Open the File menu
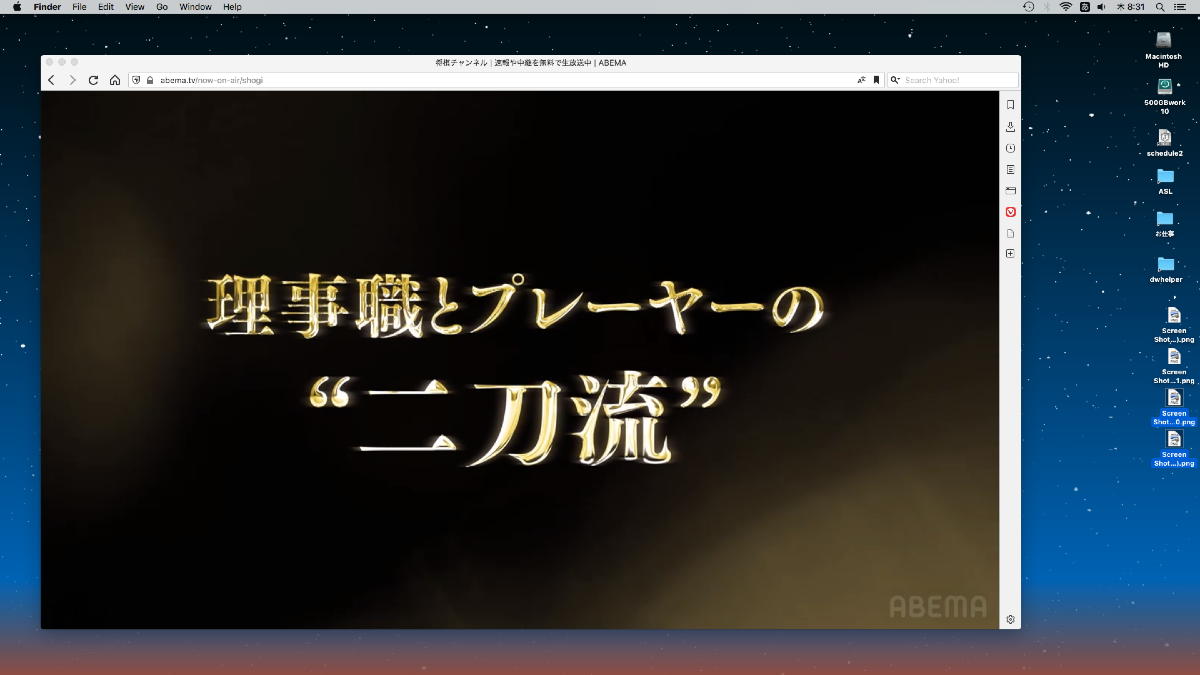Screen dimensions: 1200x675 [79, 7]
